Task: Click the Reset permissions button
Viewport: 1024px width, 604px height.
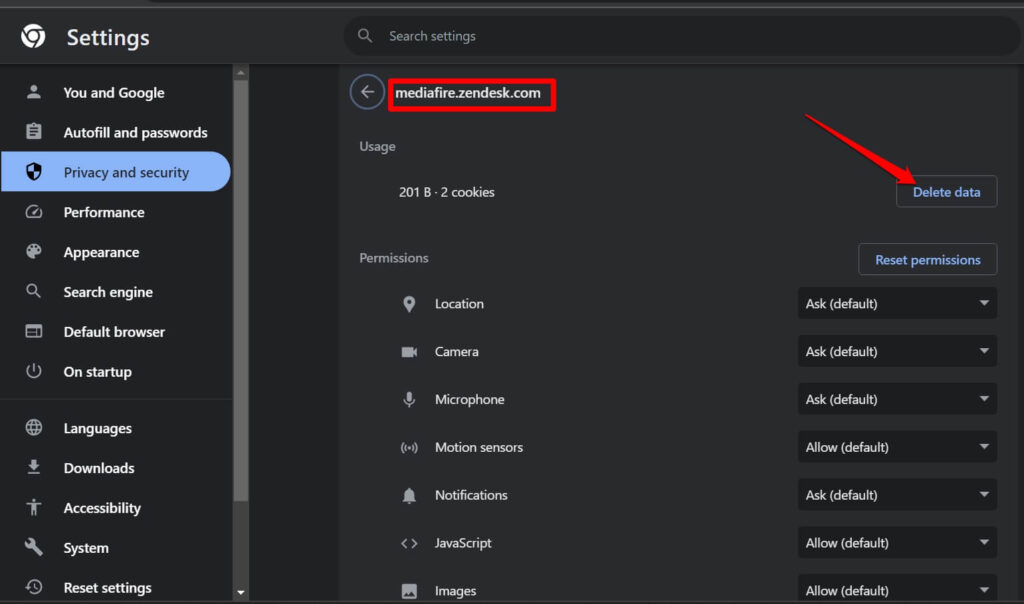Action: tap(927, 259)
